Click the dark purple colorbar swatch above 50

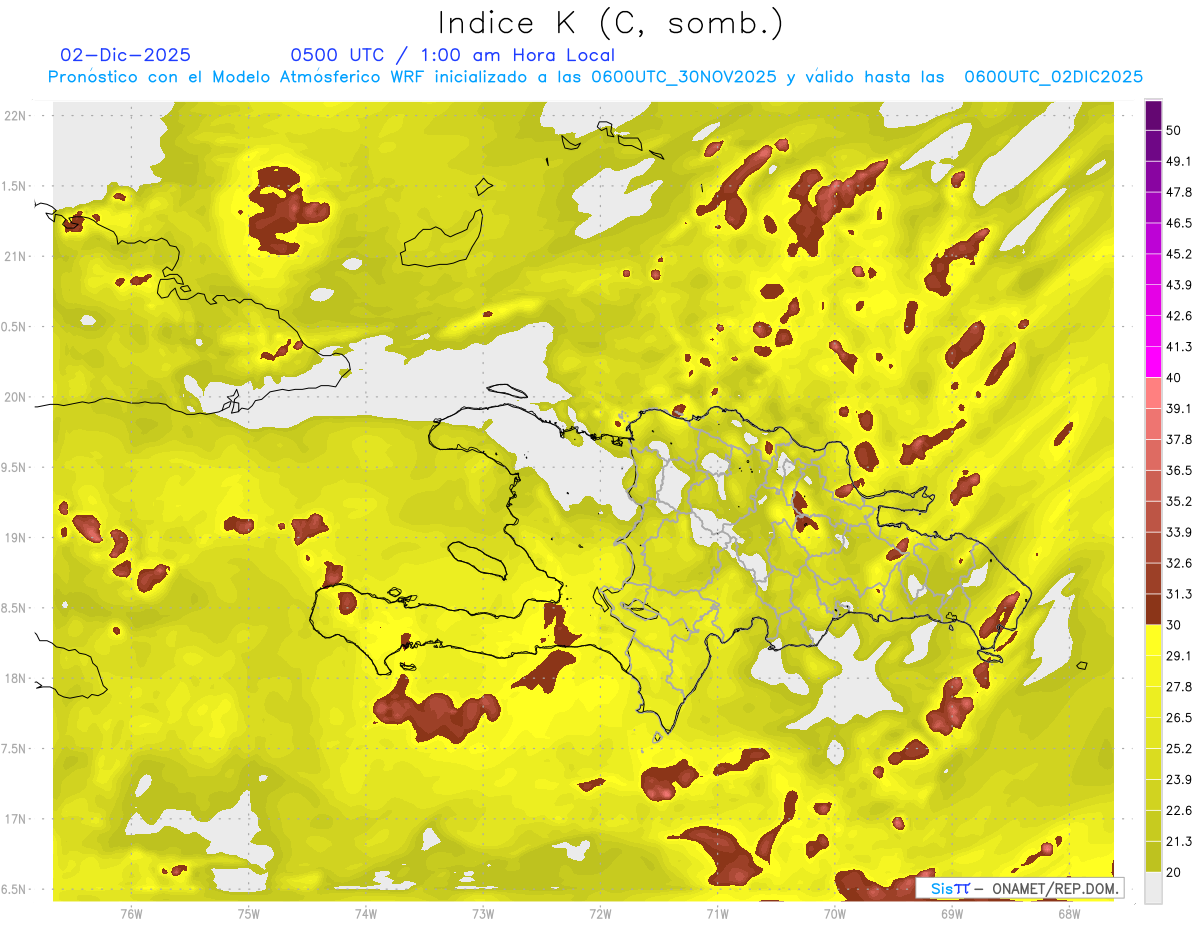click(1154, 116)
